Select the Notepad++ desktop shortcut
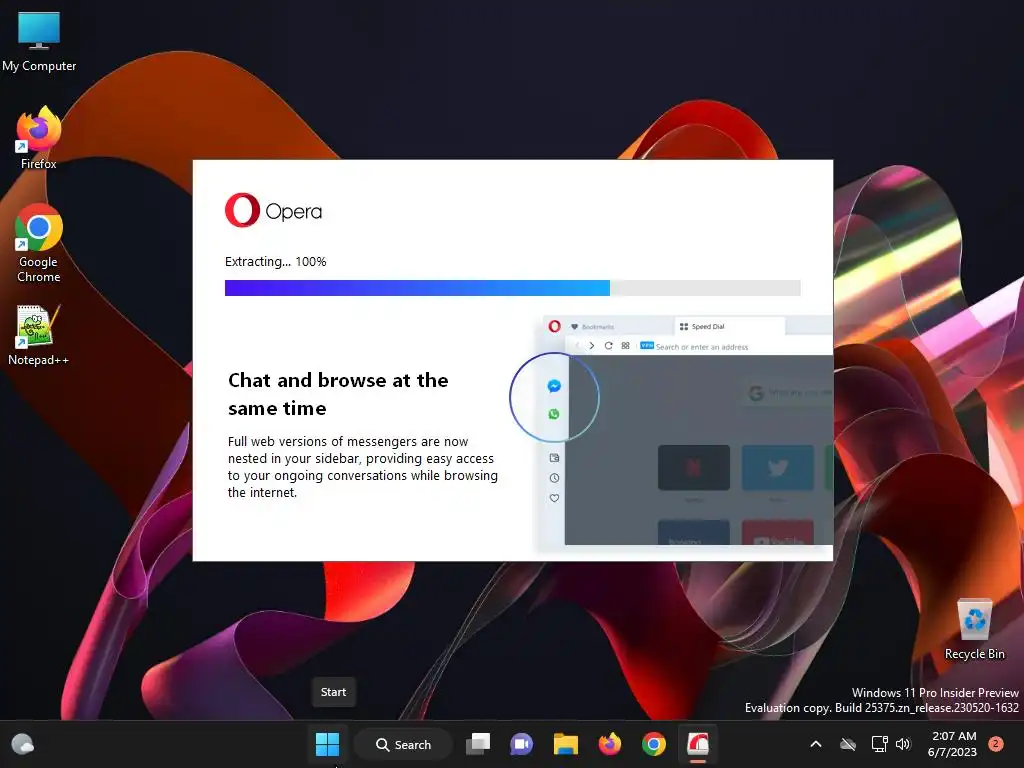 tap(38, 335)
